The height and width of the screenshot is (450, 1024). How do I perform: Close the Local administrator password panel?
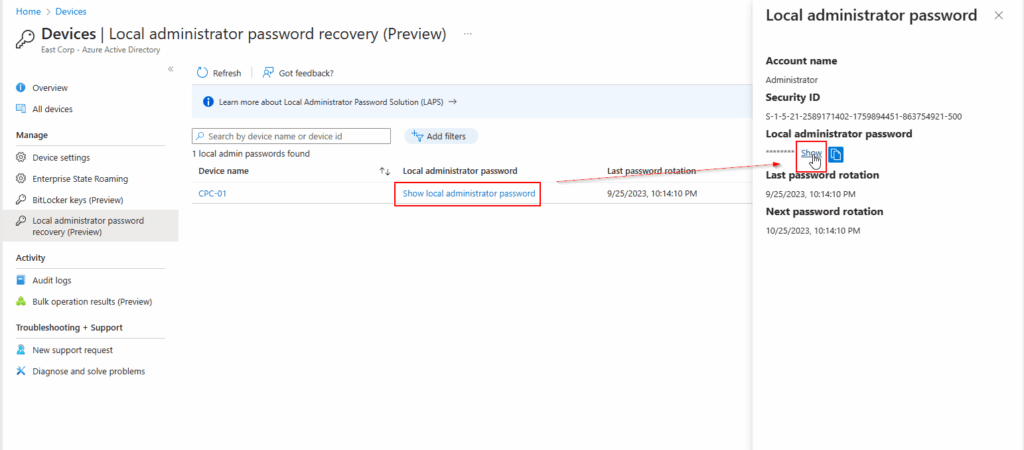[998, 16]
